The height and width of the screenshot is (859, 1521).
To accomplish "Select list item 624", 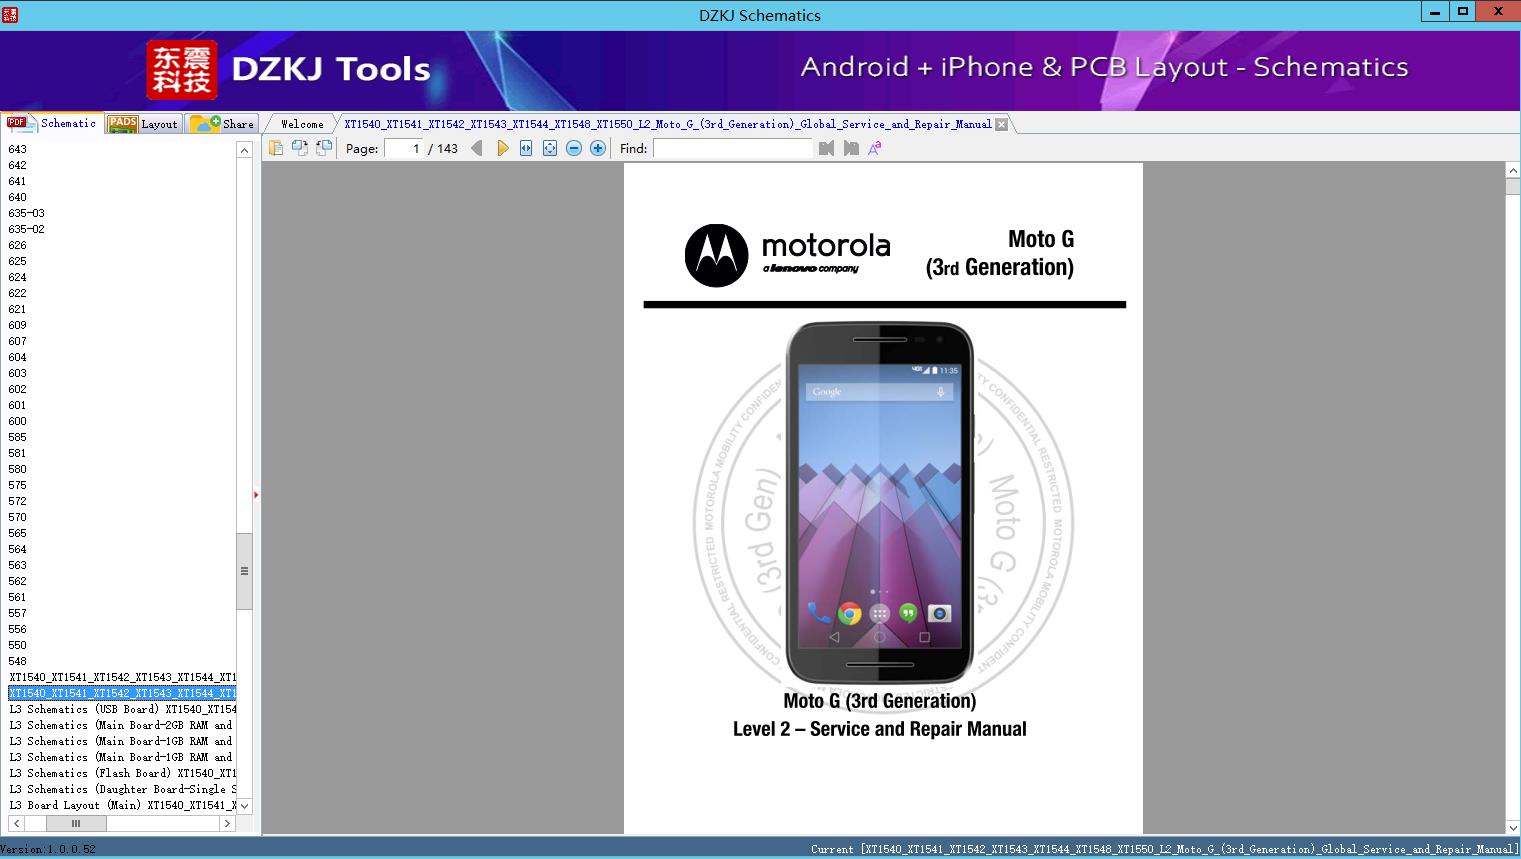I will point(18,277).
